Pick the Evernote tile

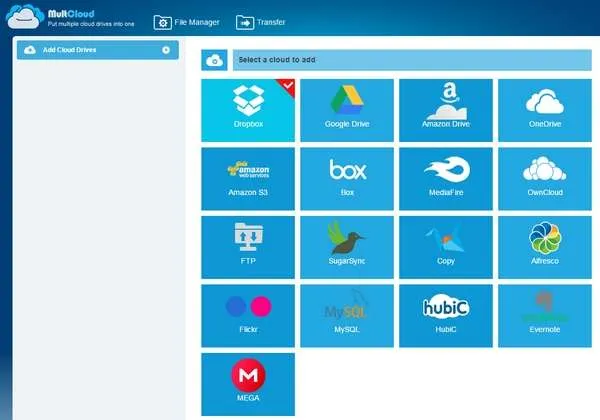[545, 316]
